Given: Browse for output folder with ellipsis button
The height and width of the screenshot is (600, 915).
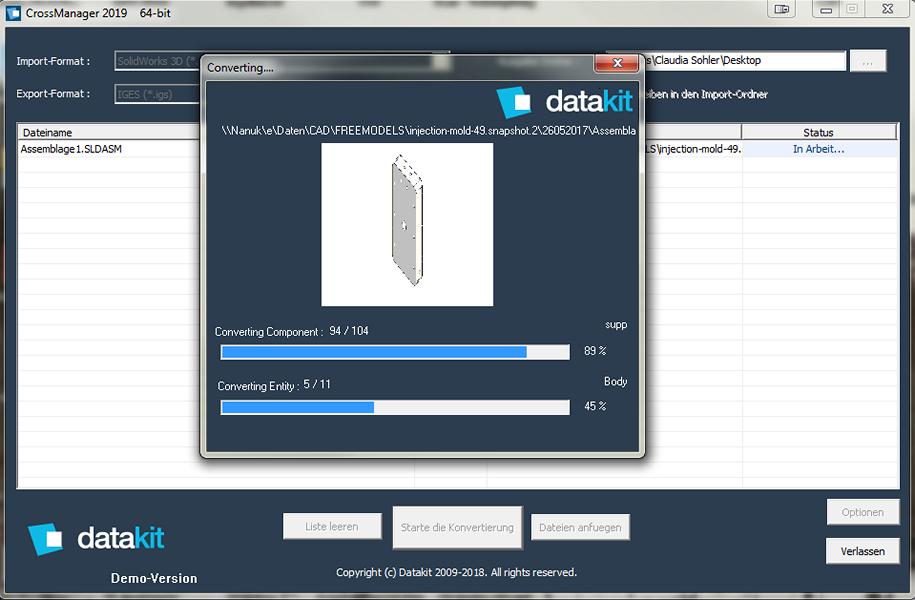Looking at the screenshot, I should click(x=868, y=61).
